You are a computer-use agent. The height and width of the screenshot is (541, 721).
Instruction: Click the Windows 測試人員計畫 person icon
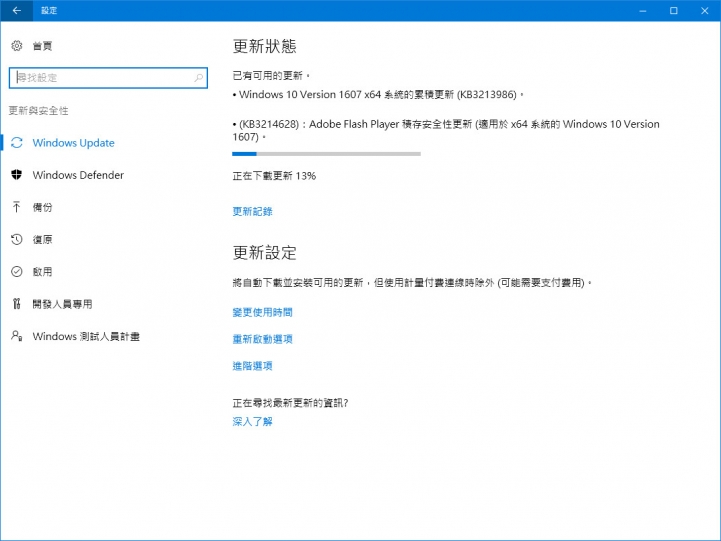click(x=17, y=336)
